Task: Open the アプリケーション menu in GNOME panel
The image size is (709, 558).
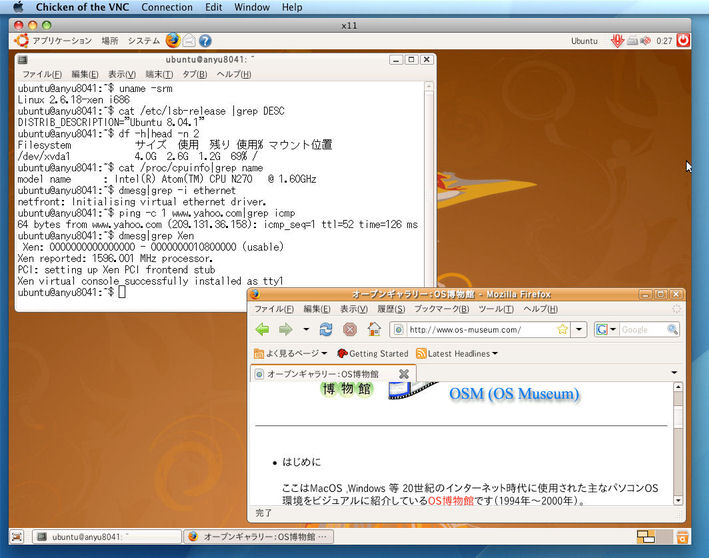Action: (x=62, y=41)
